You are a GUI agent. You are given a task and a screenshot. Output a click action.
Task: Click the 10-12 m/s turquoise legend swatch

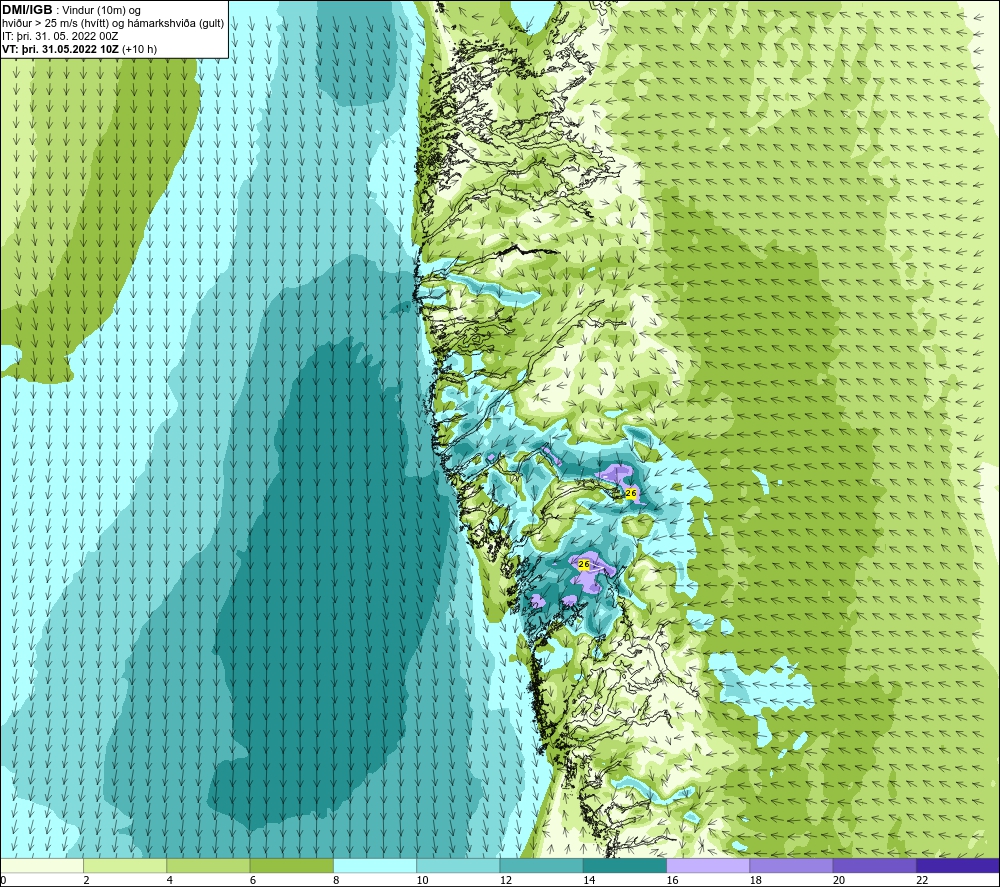(458, 865)
